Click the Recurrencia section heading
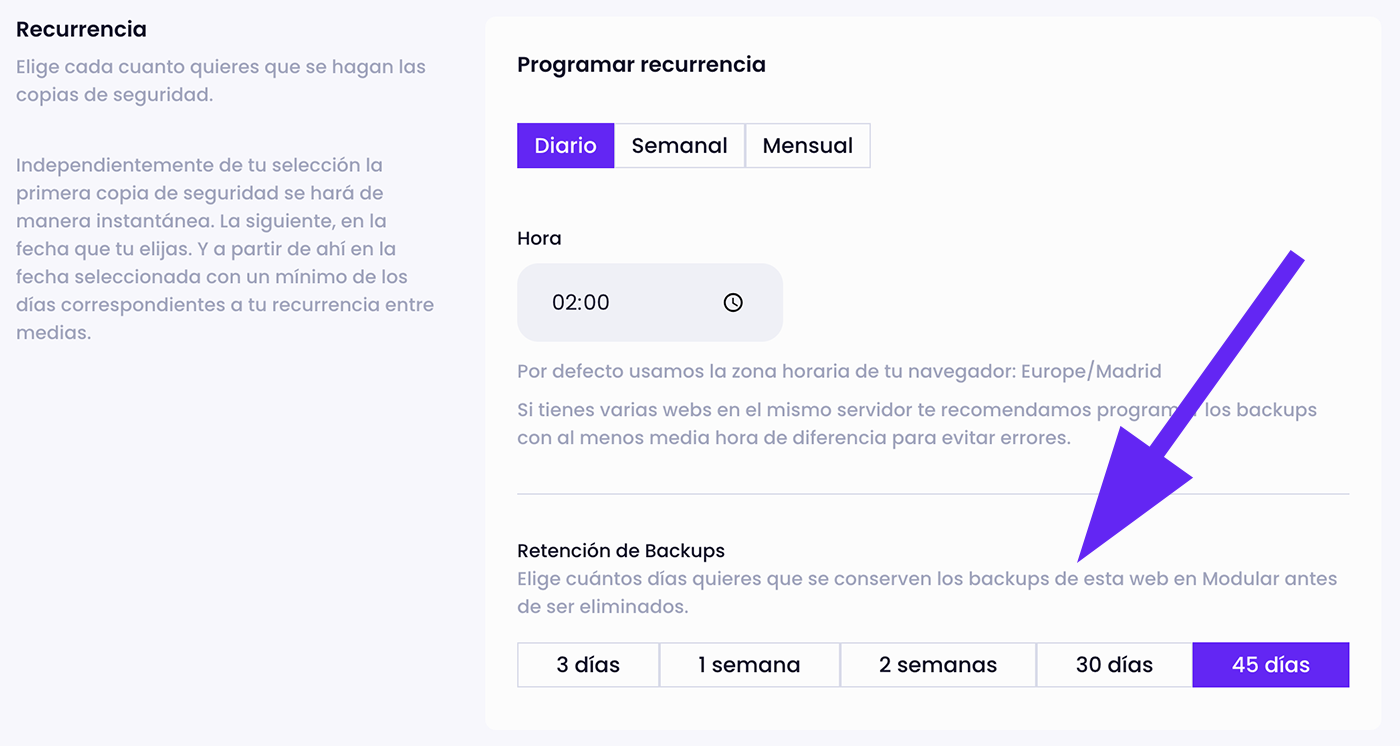 (x=81, y=29)
